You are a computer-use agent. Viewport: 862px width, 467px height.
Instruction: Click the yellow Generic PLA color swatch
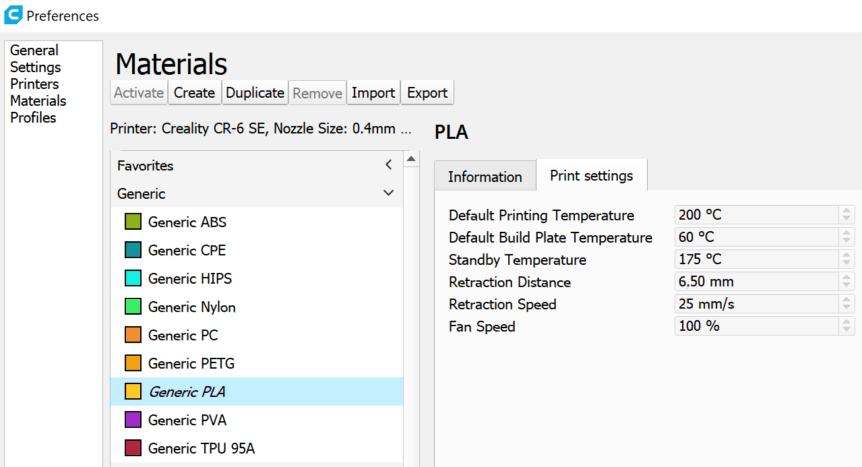pyautogui.click(x=133, y=392)
